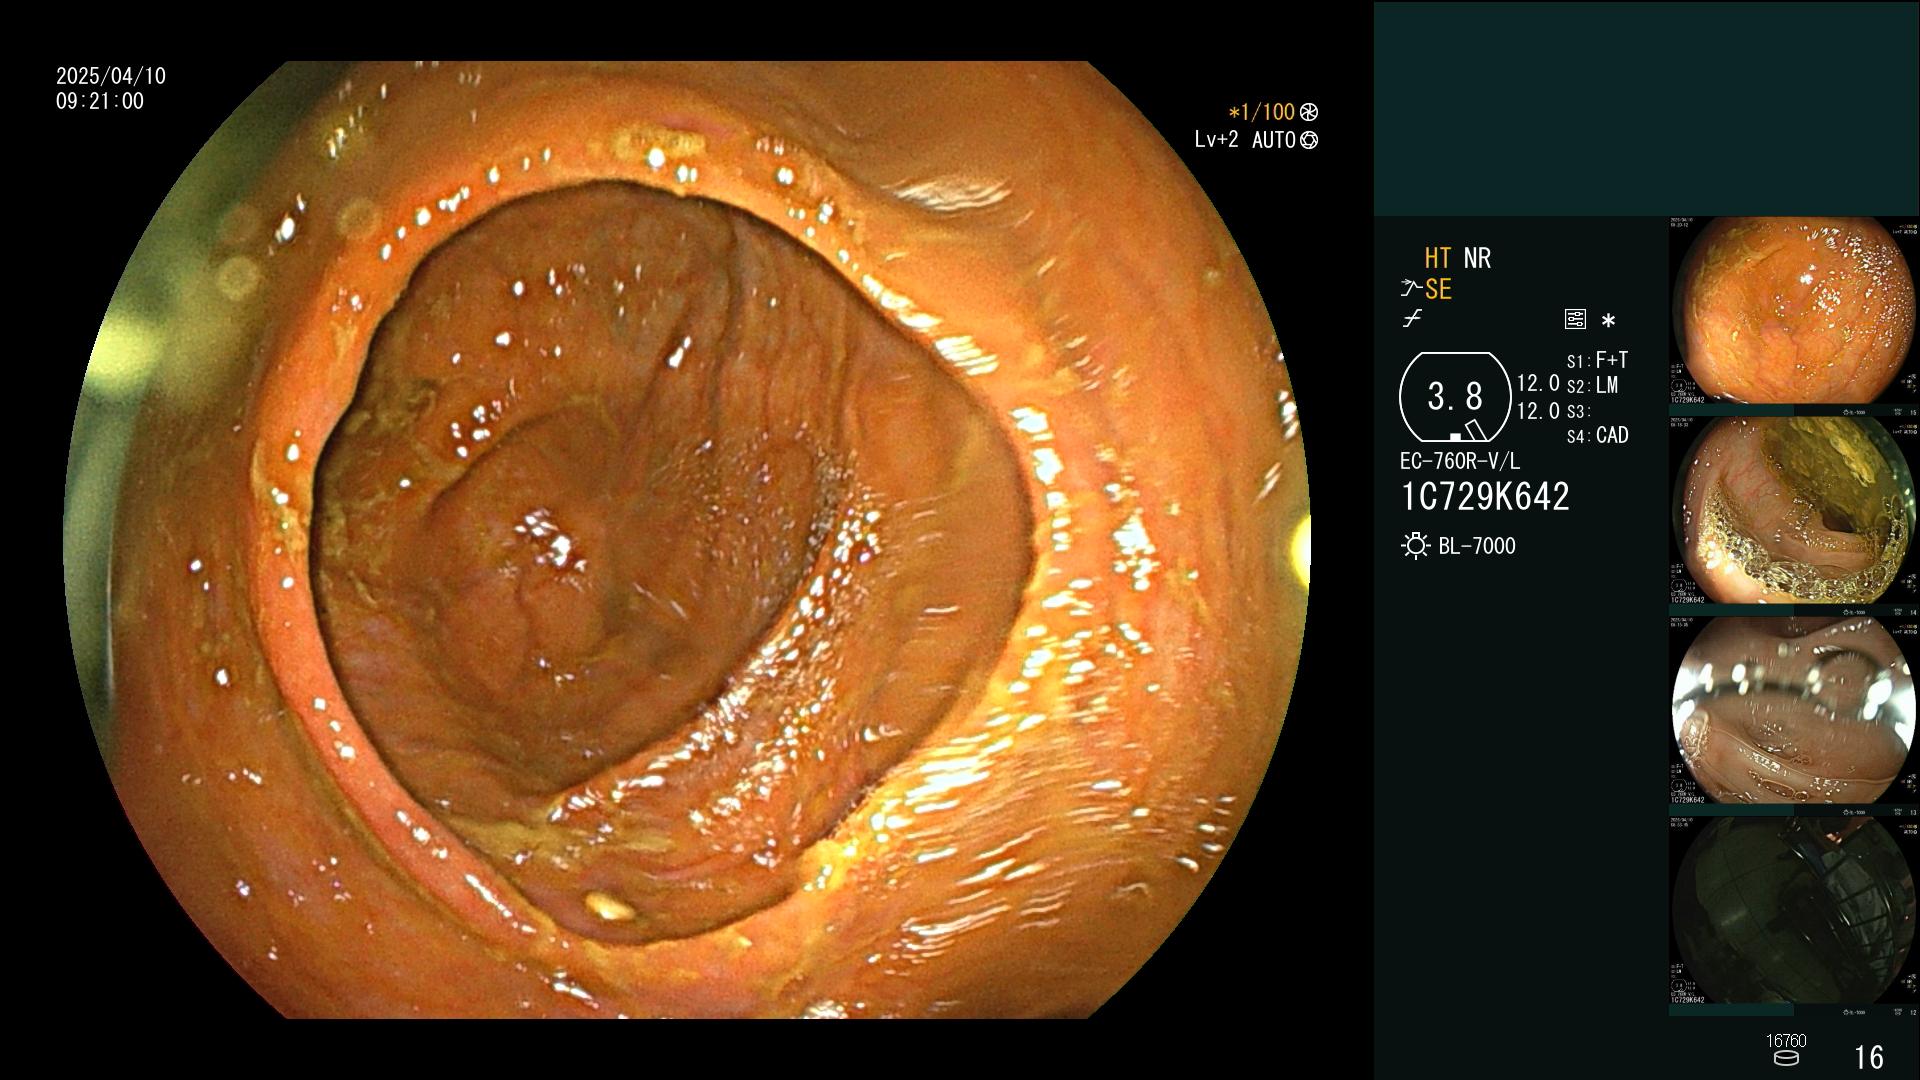The height and width of the screenshot is (1080, 1920).
Task: Click the serial number 1C729K642
Action: click(1485, 497)
